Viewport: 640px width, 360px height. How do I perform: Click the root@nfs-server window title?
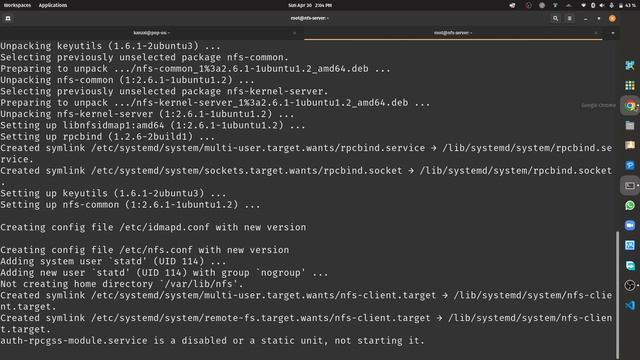pyautogui.click(x=309, y=18)
